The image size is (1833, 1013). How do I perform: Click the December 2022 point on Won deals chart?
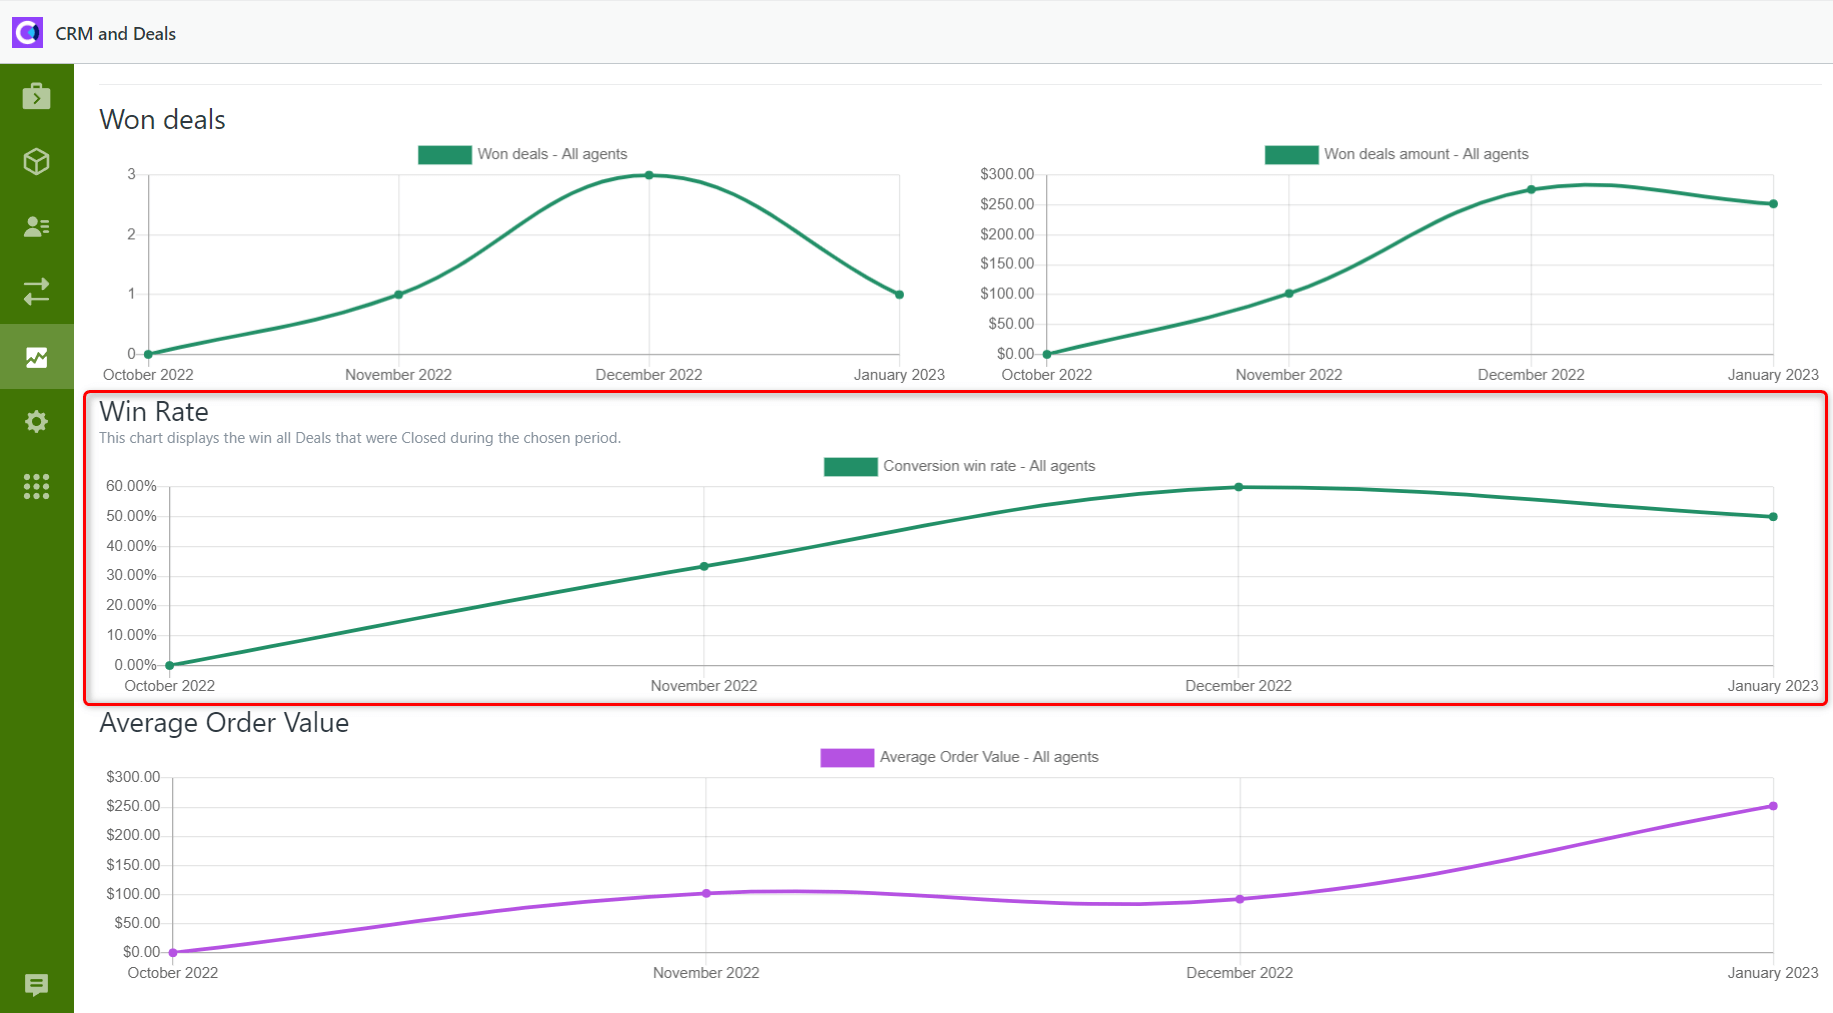coord(649,175)
